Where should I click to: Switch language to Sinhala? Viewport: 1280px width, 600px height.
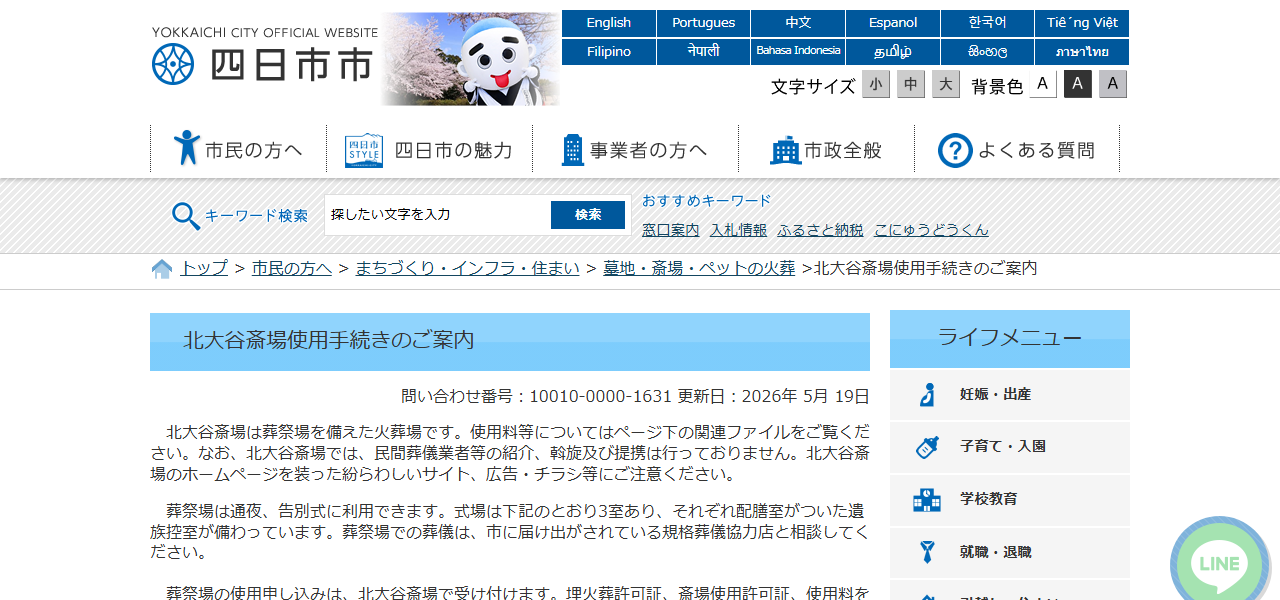[x=988, y=52]
